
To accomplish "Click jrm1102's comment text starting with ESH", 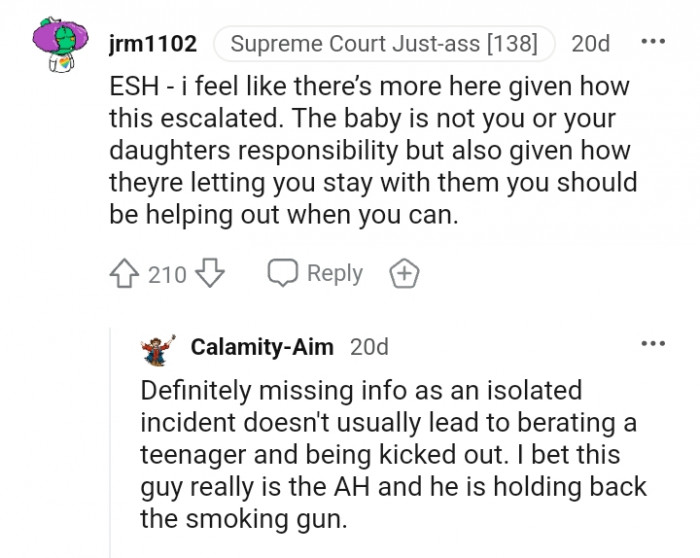I will coord(370,150).
